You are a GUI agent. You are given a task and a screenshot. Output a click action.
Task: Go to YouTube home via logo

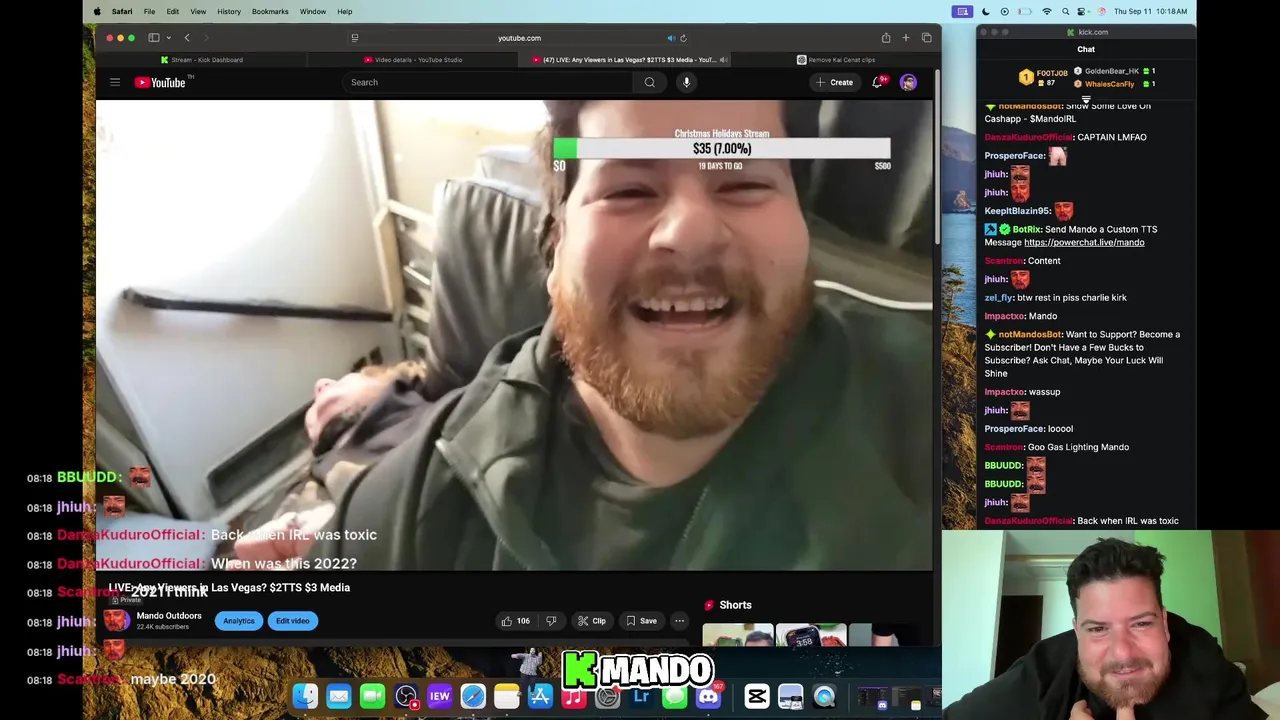[160, 82]
